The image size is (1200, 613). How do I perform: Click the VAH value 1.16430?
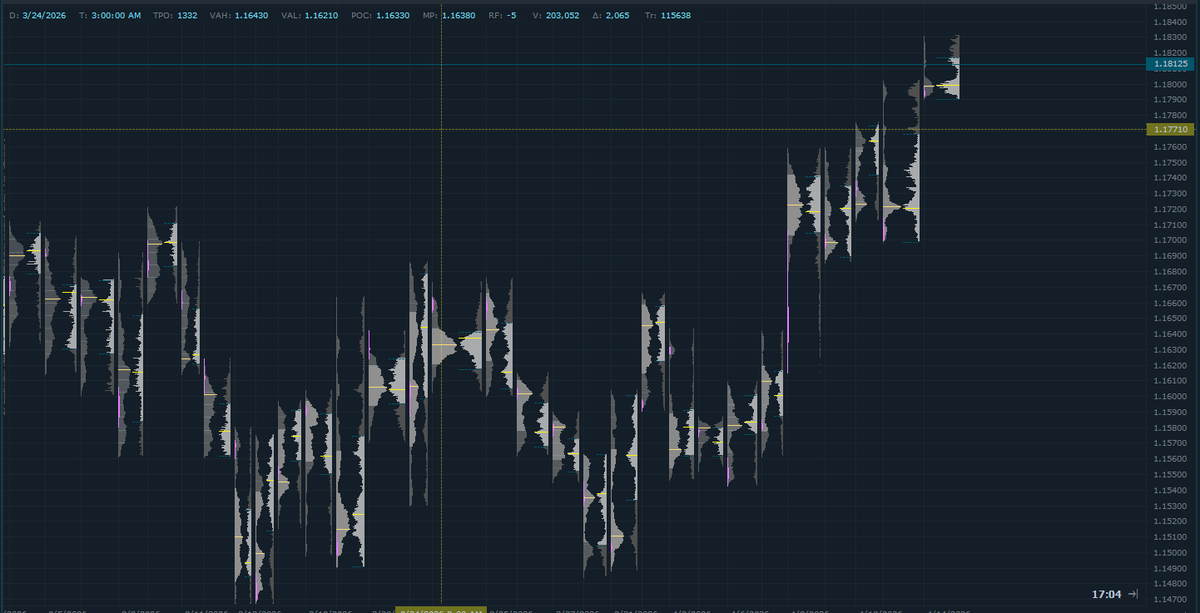point(250,15)
